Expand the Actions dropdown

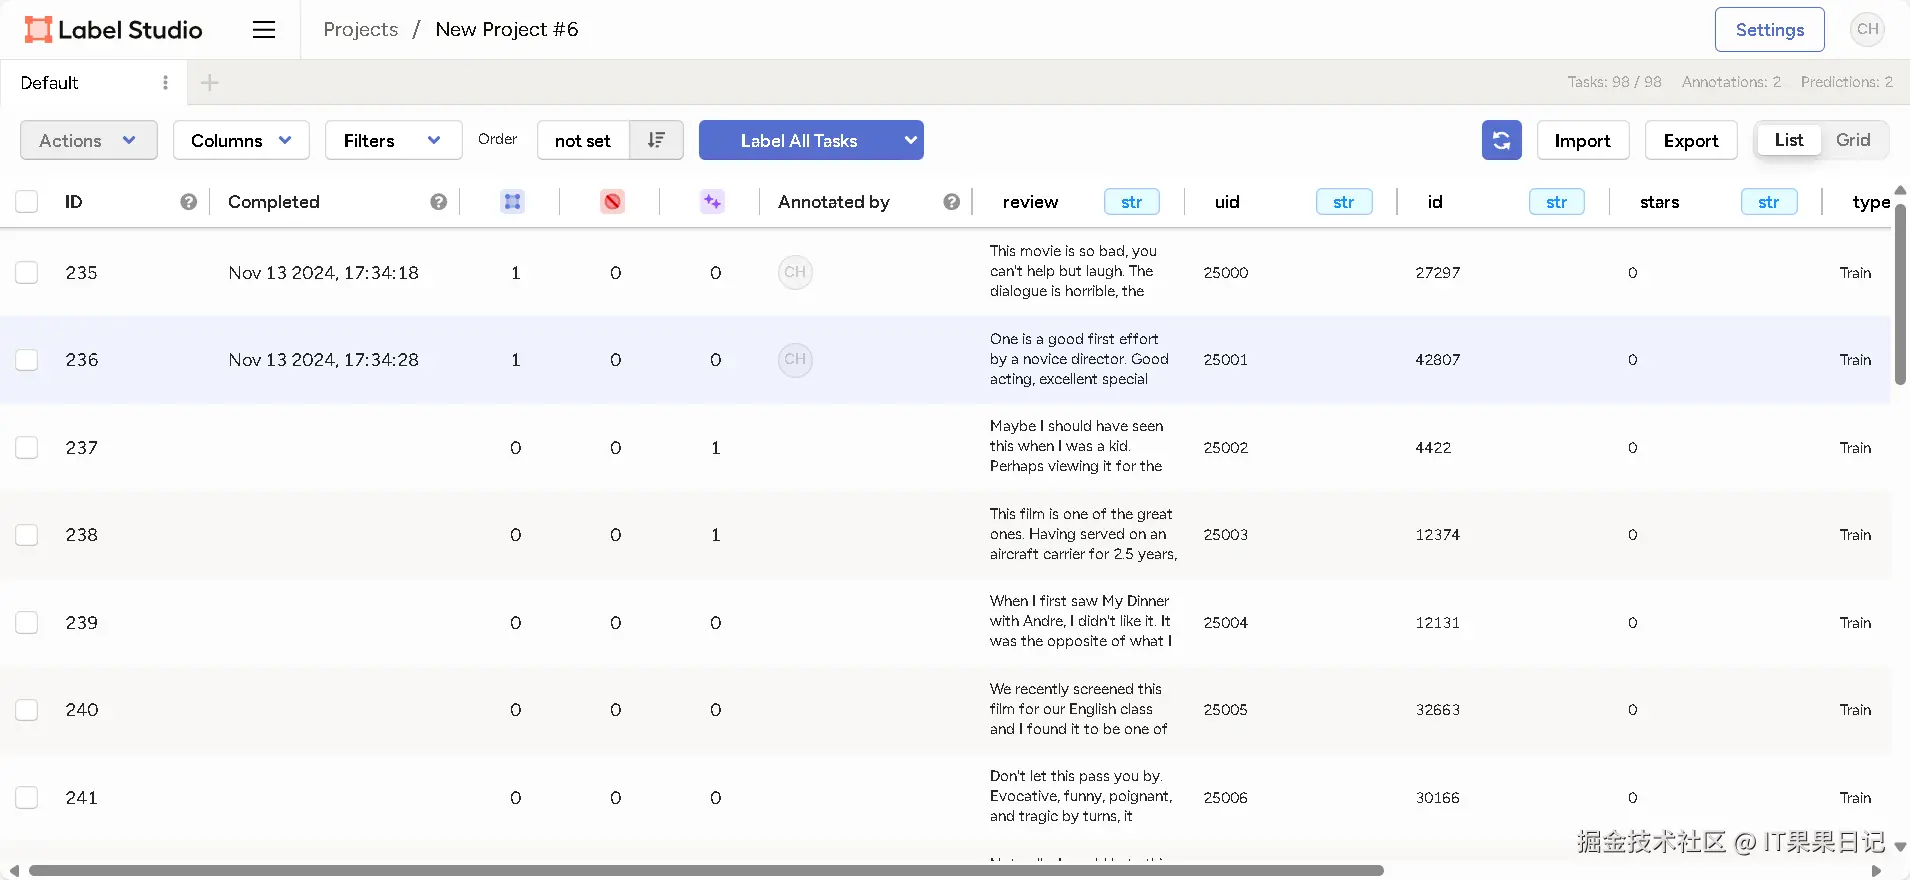(x=89, y=140)
